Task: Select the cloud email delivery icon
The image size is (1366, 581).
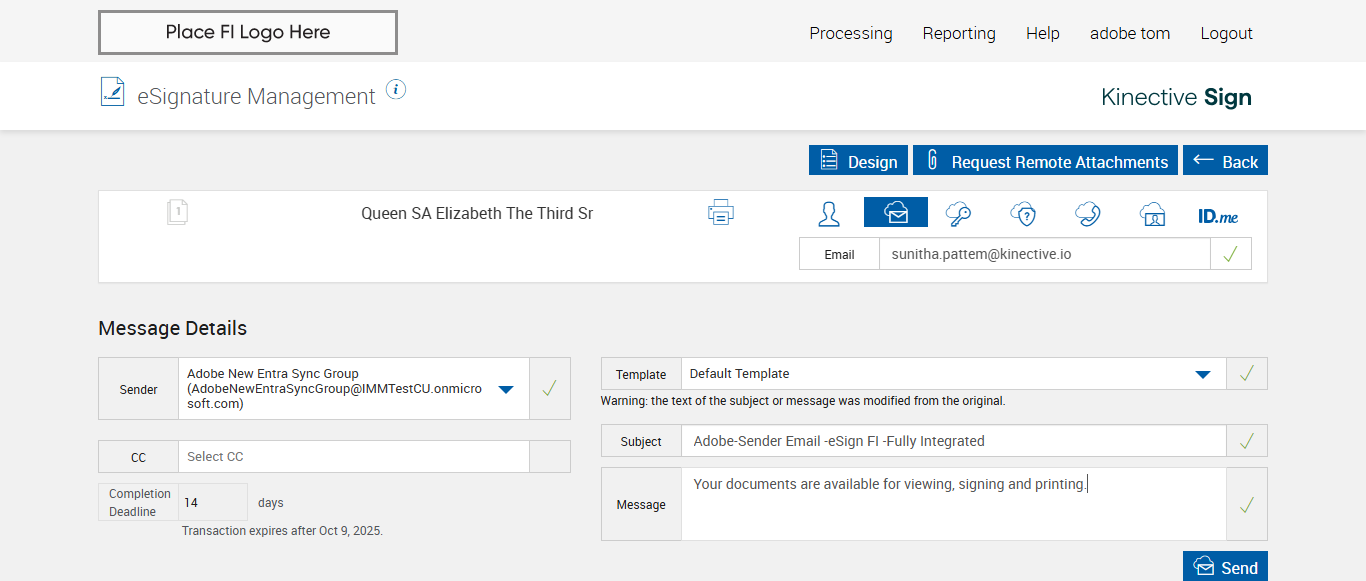Action: [896, 213]
